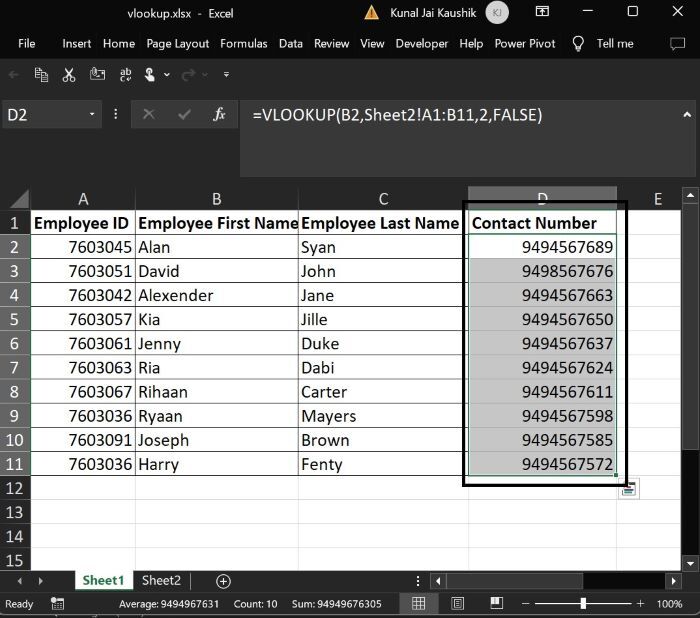Click the Auto Fill Options icon
This screenshot has width=700, height=618.
[x=629, y=489]
